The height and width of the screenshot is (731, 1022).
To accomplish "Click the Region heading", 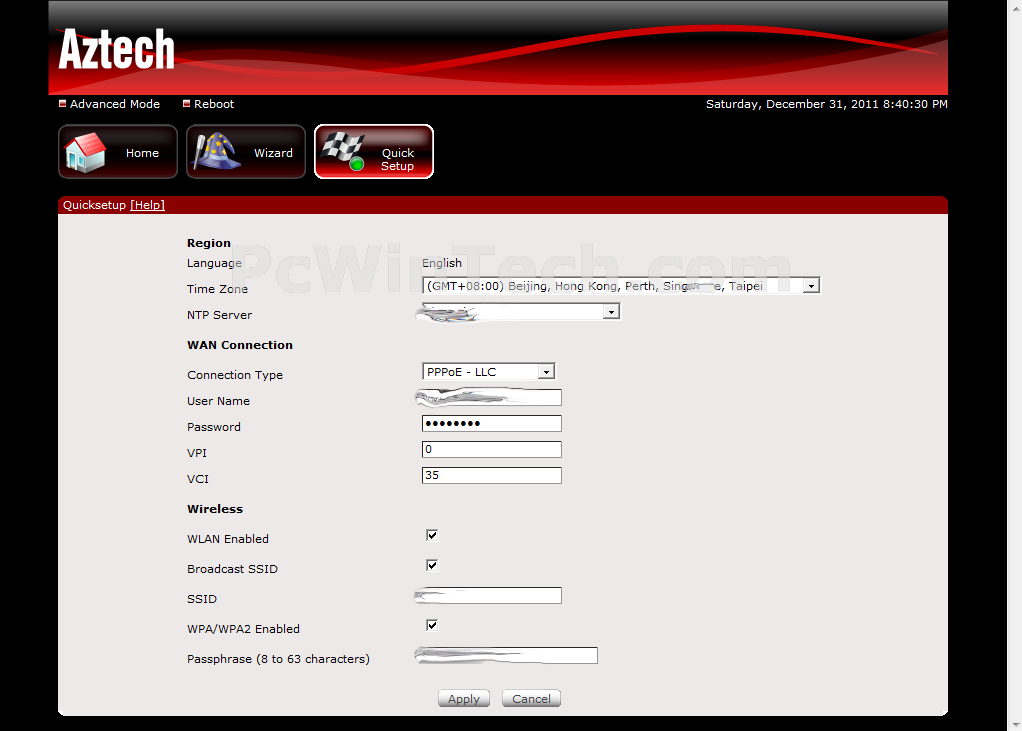I will 209,243.
